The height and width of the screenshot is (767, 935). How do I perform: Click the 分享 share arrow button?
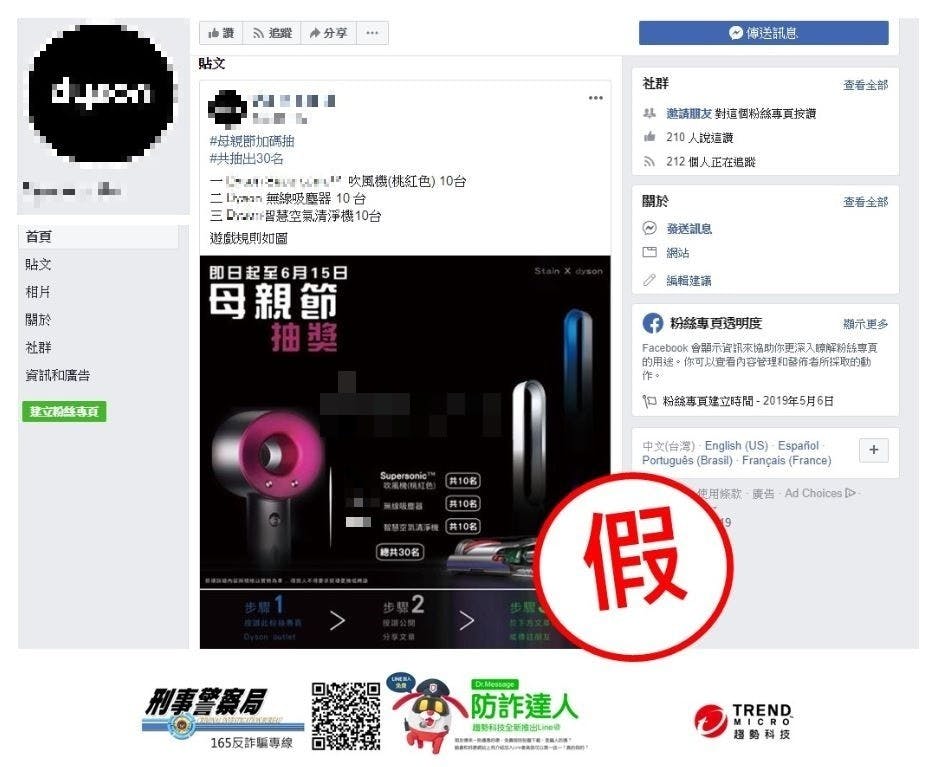tap(329, 33)
